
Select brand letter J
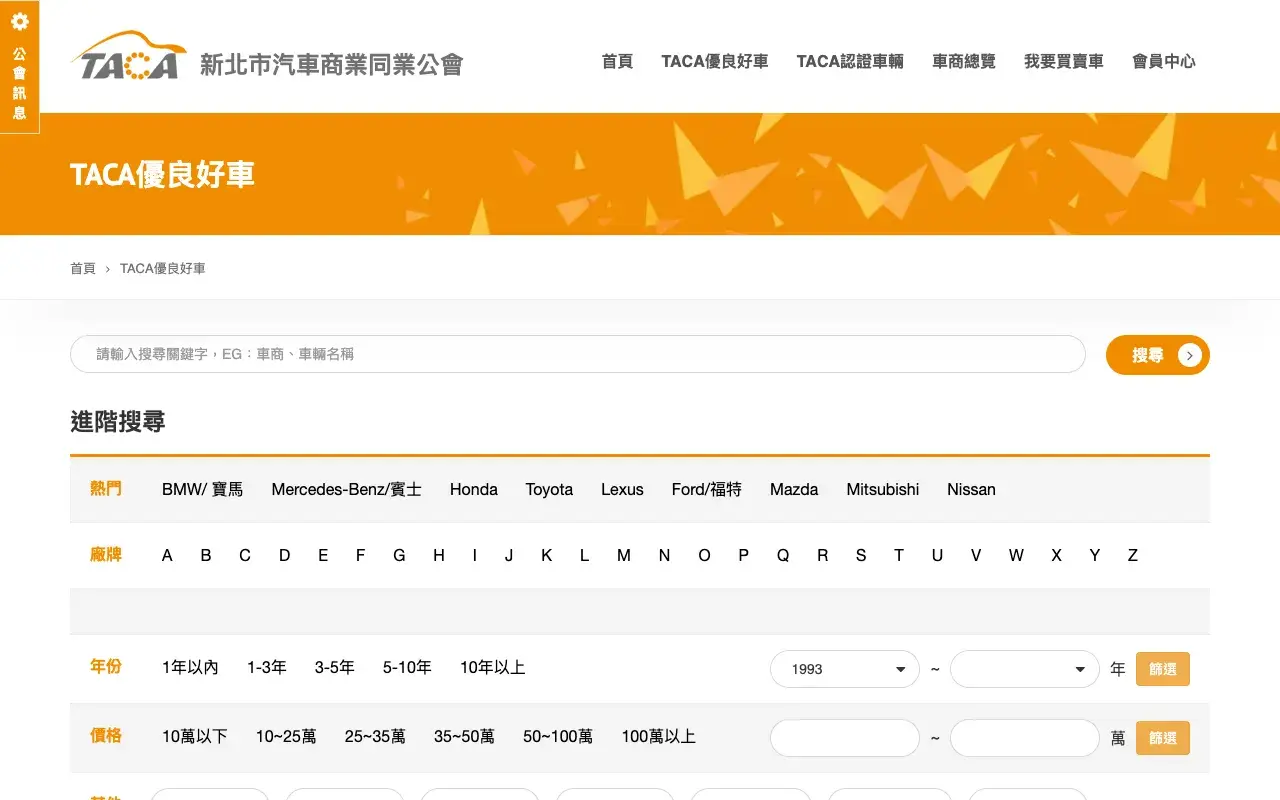[509, 555]
